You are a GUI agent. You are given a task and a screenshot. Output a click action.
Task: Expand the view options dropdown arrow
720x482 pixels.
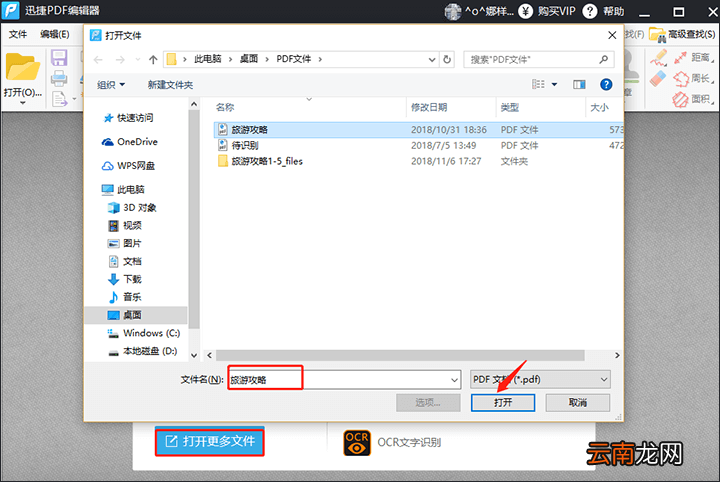554,84
